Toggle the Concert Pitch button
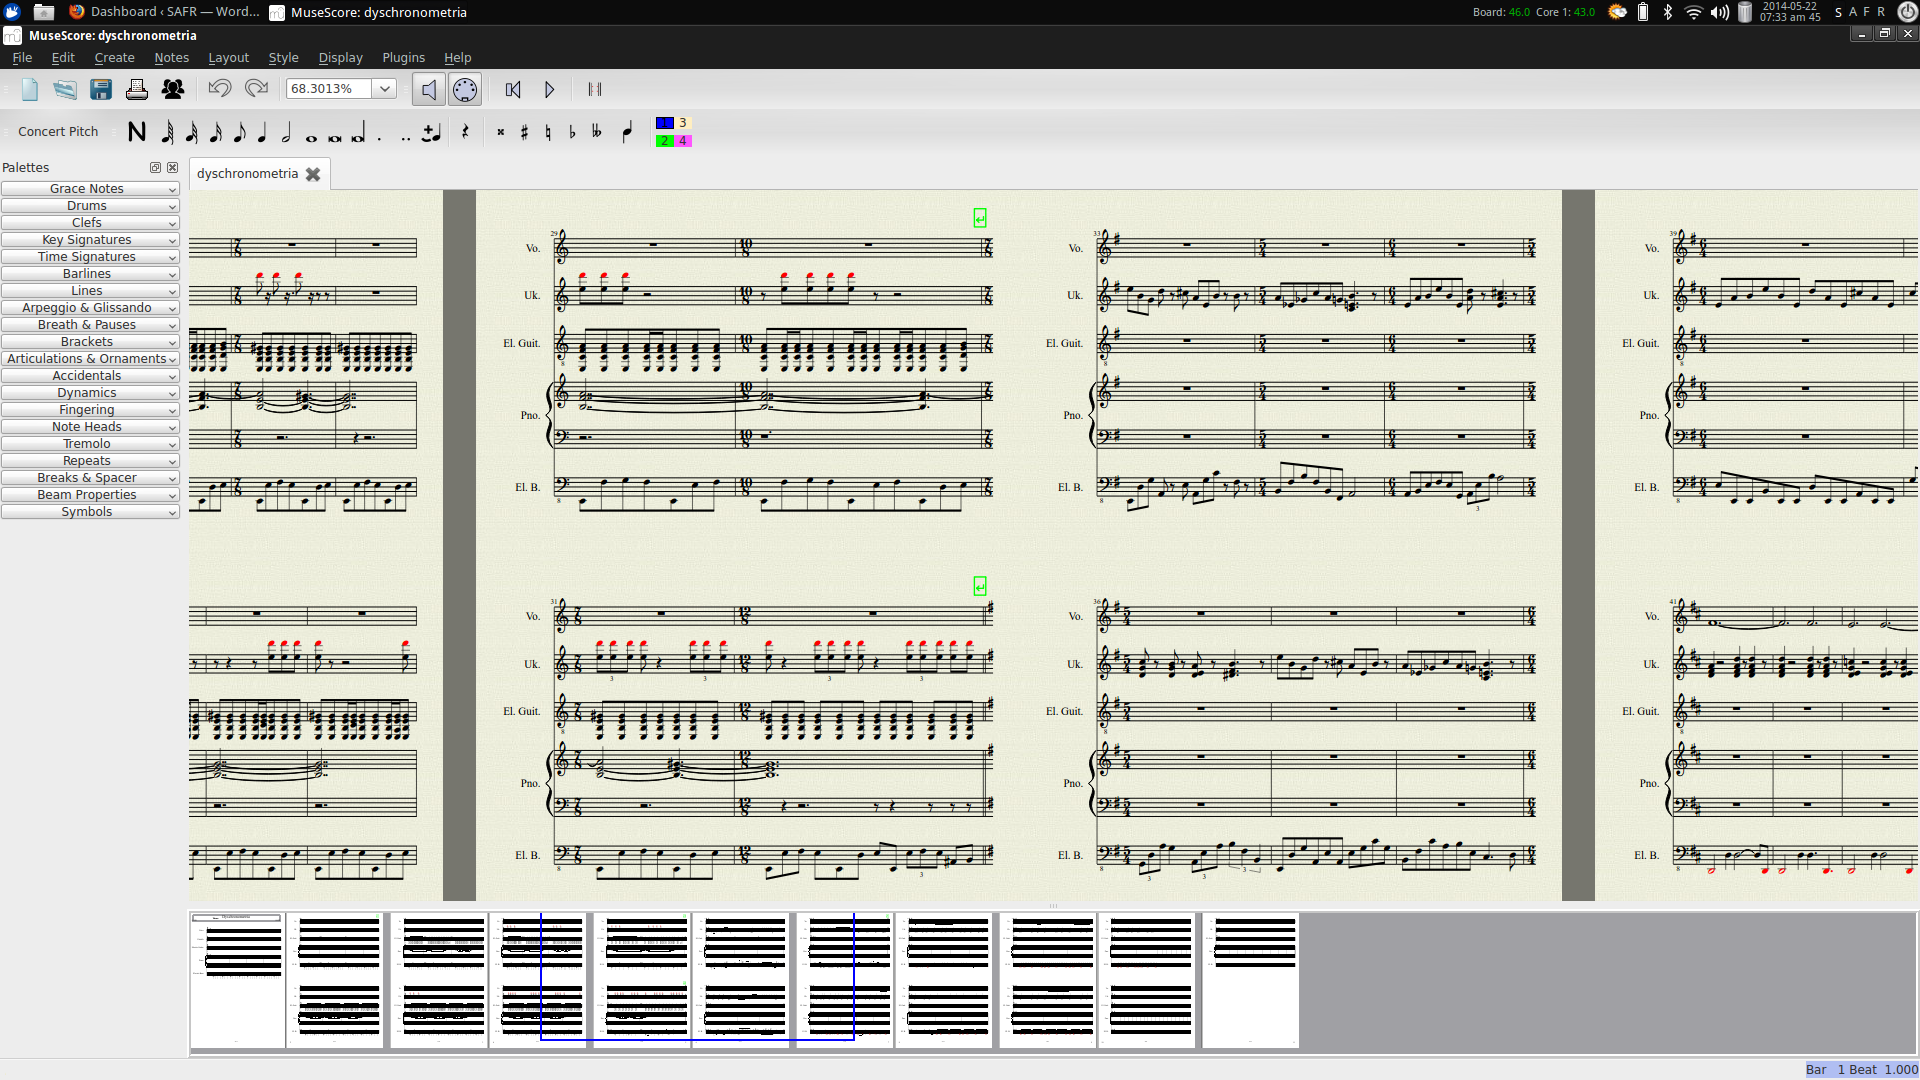 pos(58,132)
